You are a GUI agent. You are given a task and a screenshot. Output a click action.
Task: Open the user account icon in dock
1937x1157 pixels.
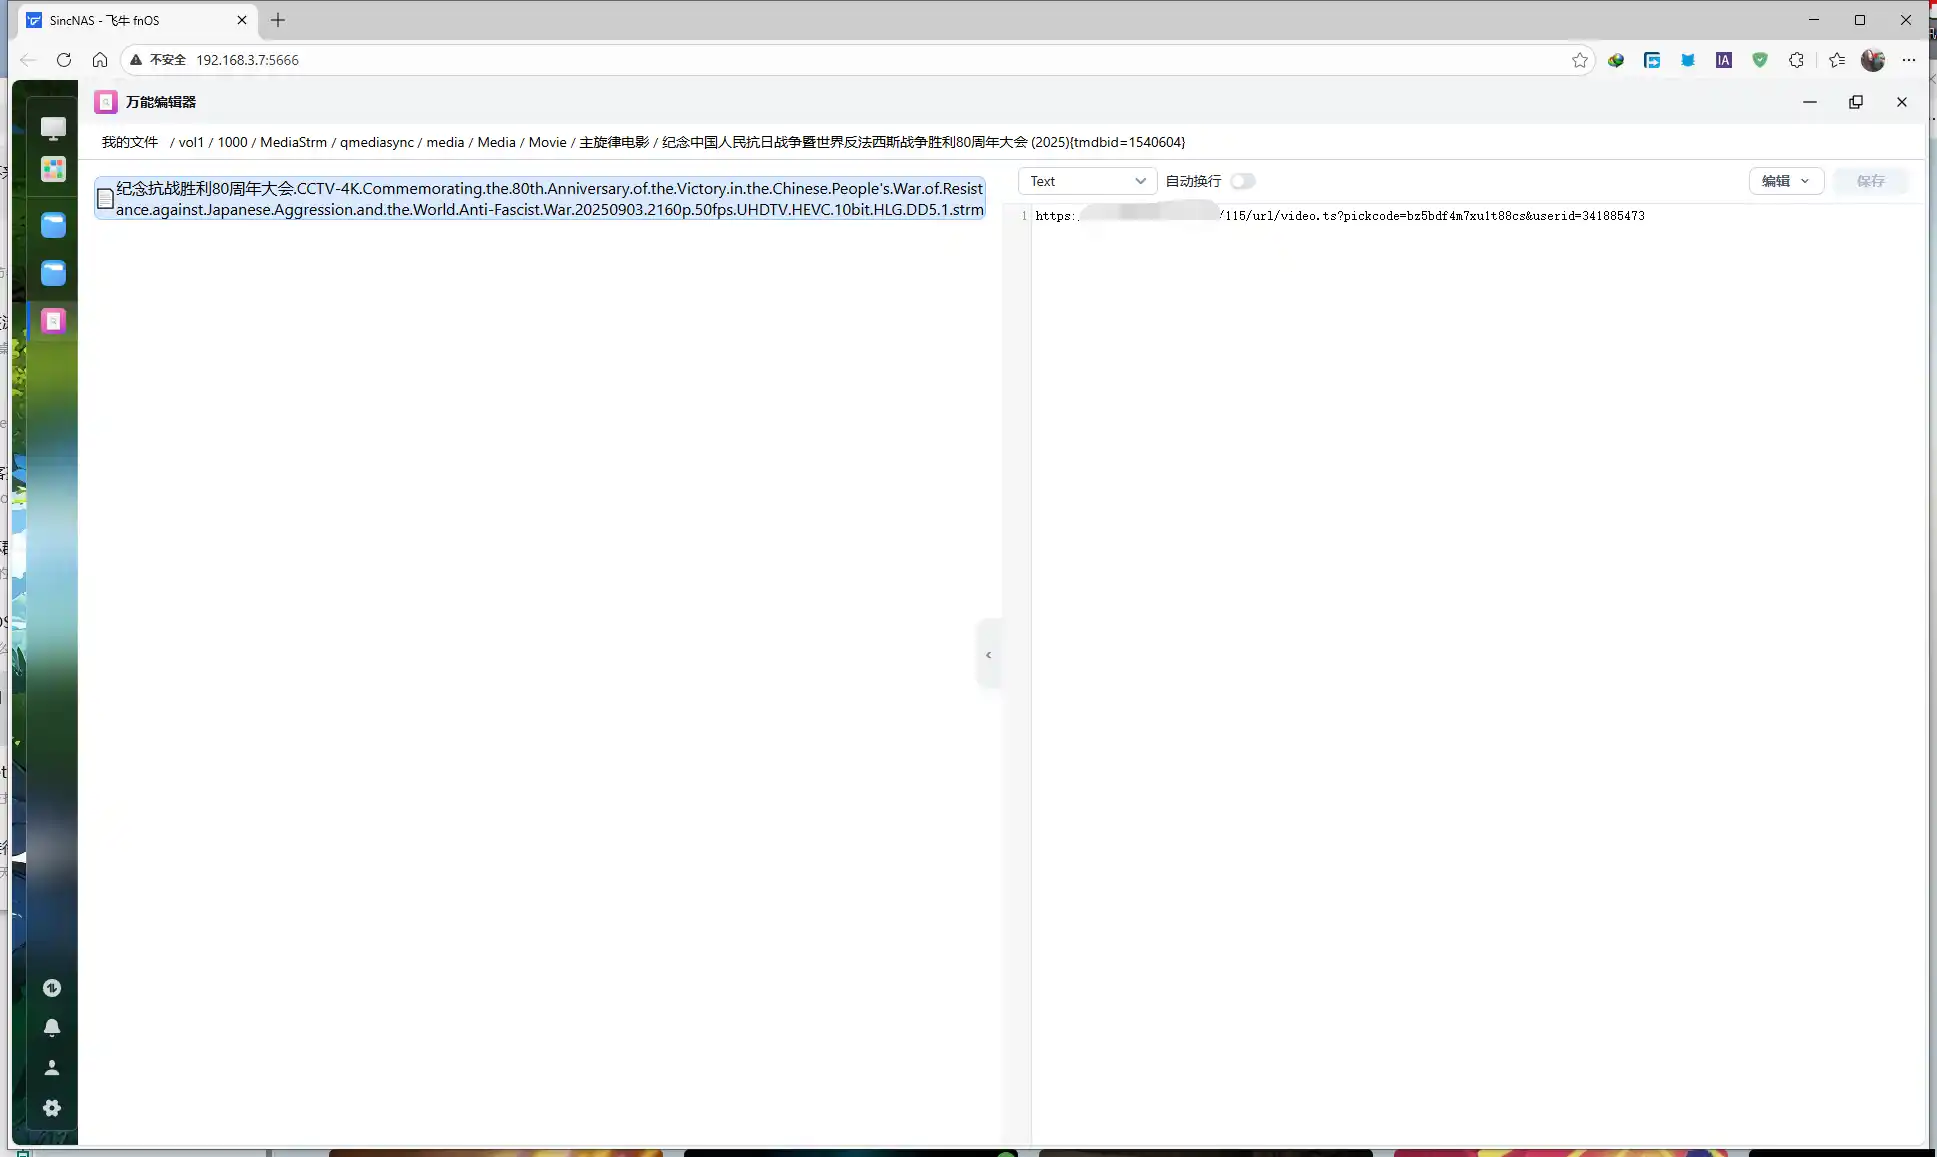(x=52, y=1068)
